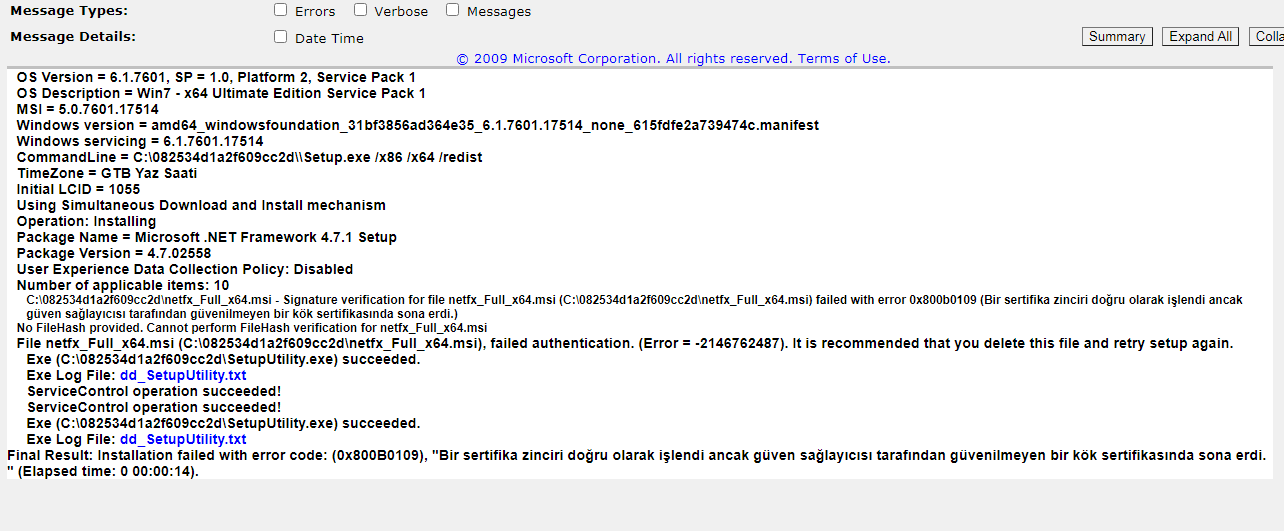Select the OS Version log line
The image size is (1284, 531).
pos(216,77)
